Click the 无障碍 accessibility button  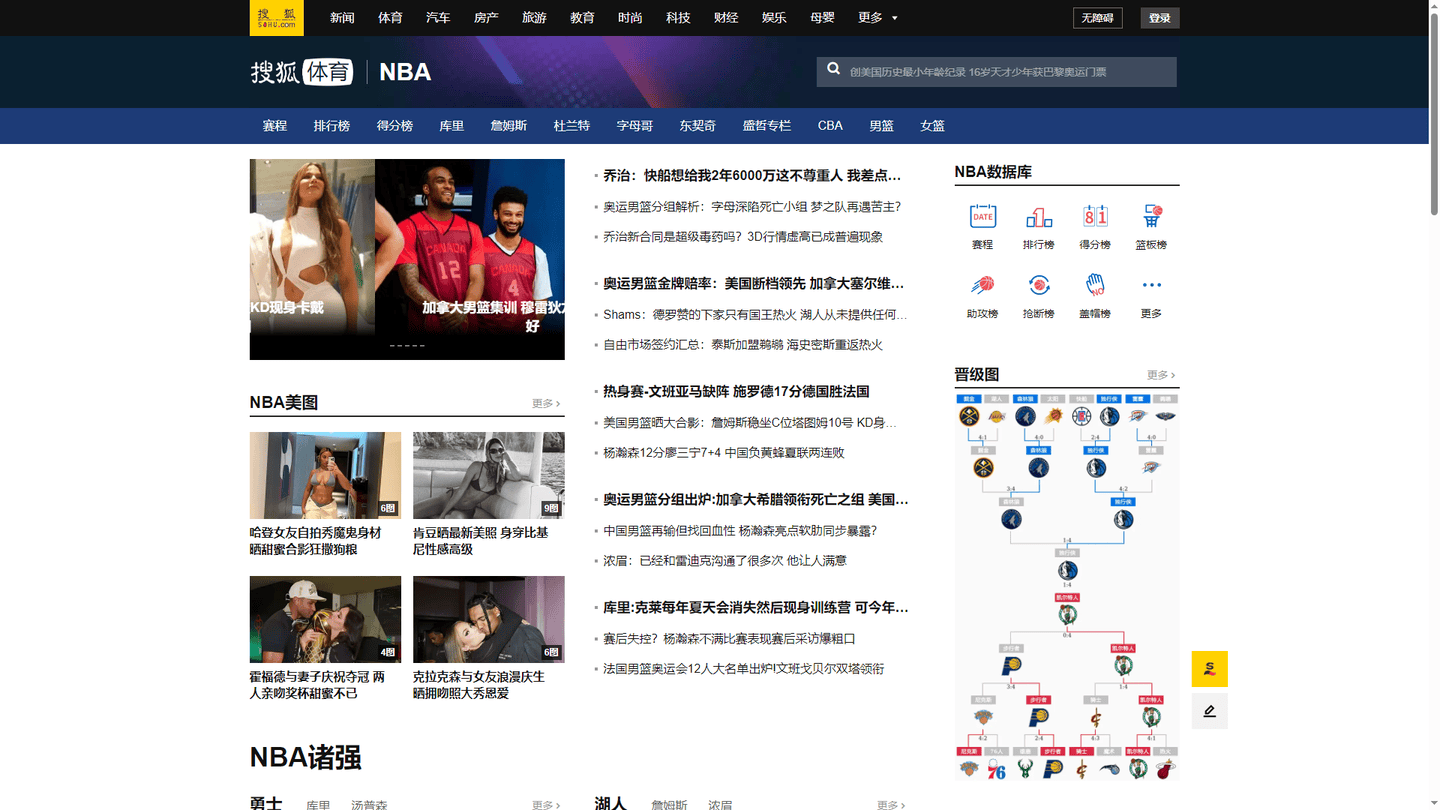[1097, 18]
